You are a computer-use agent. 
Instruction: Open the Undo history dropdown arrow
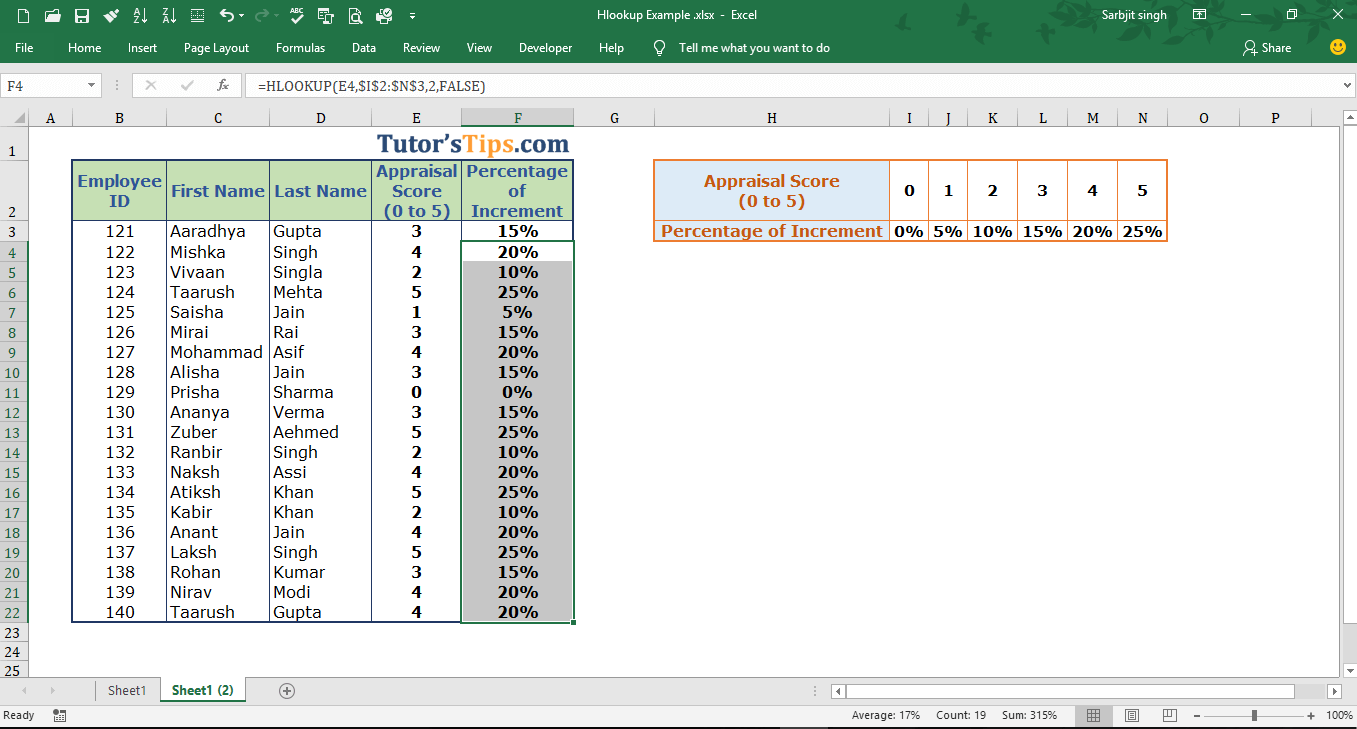[242, 16]
